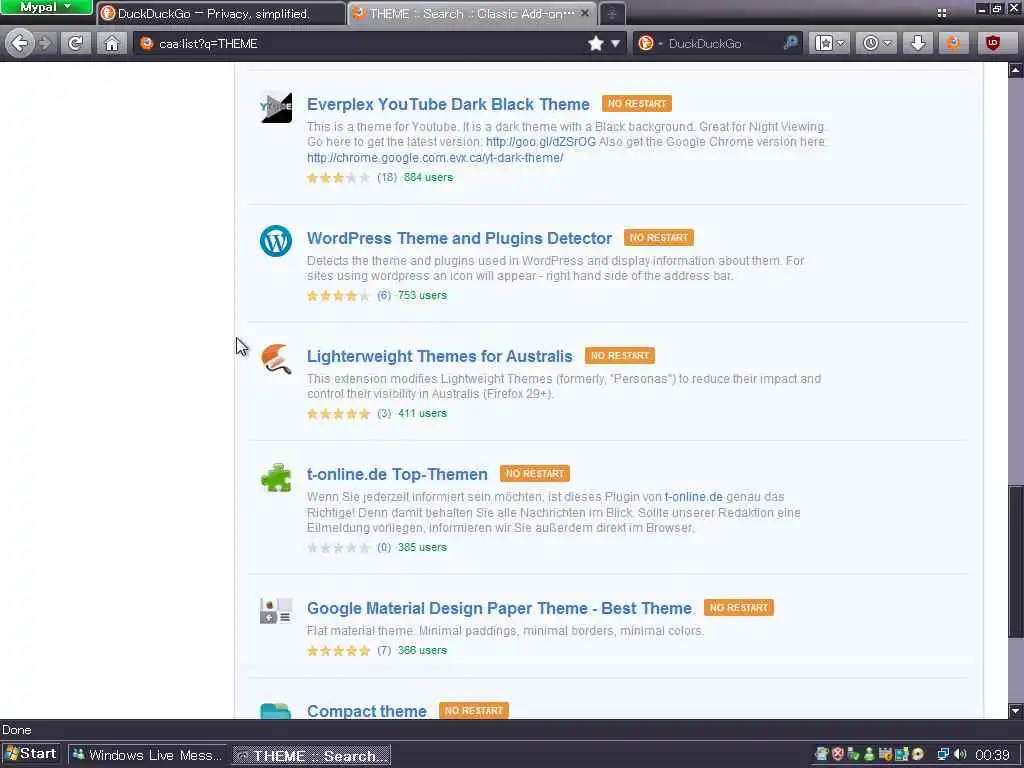Viewport: 1024px width, 768px height.
Task: Open the chrome.google.com yt-dark-theme link
Action: click(435, 157)
